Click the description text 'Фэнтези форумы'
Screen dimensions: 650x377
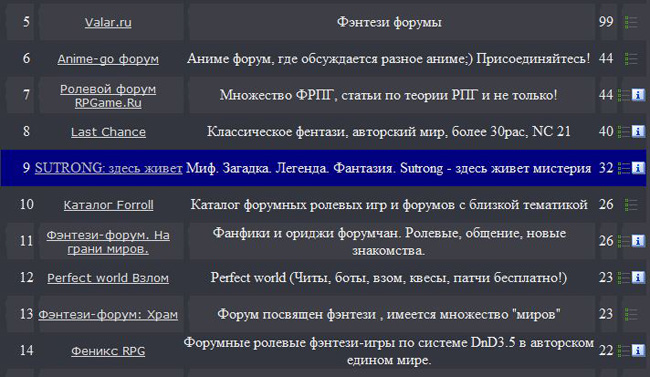tap(389, 22)
